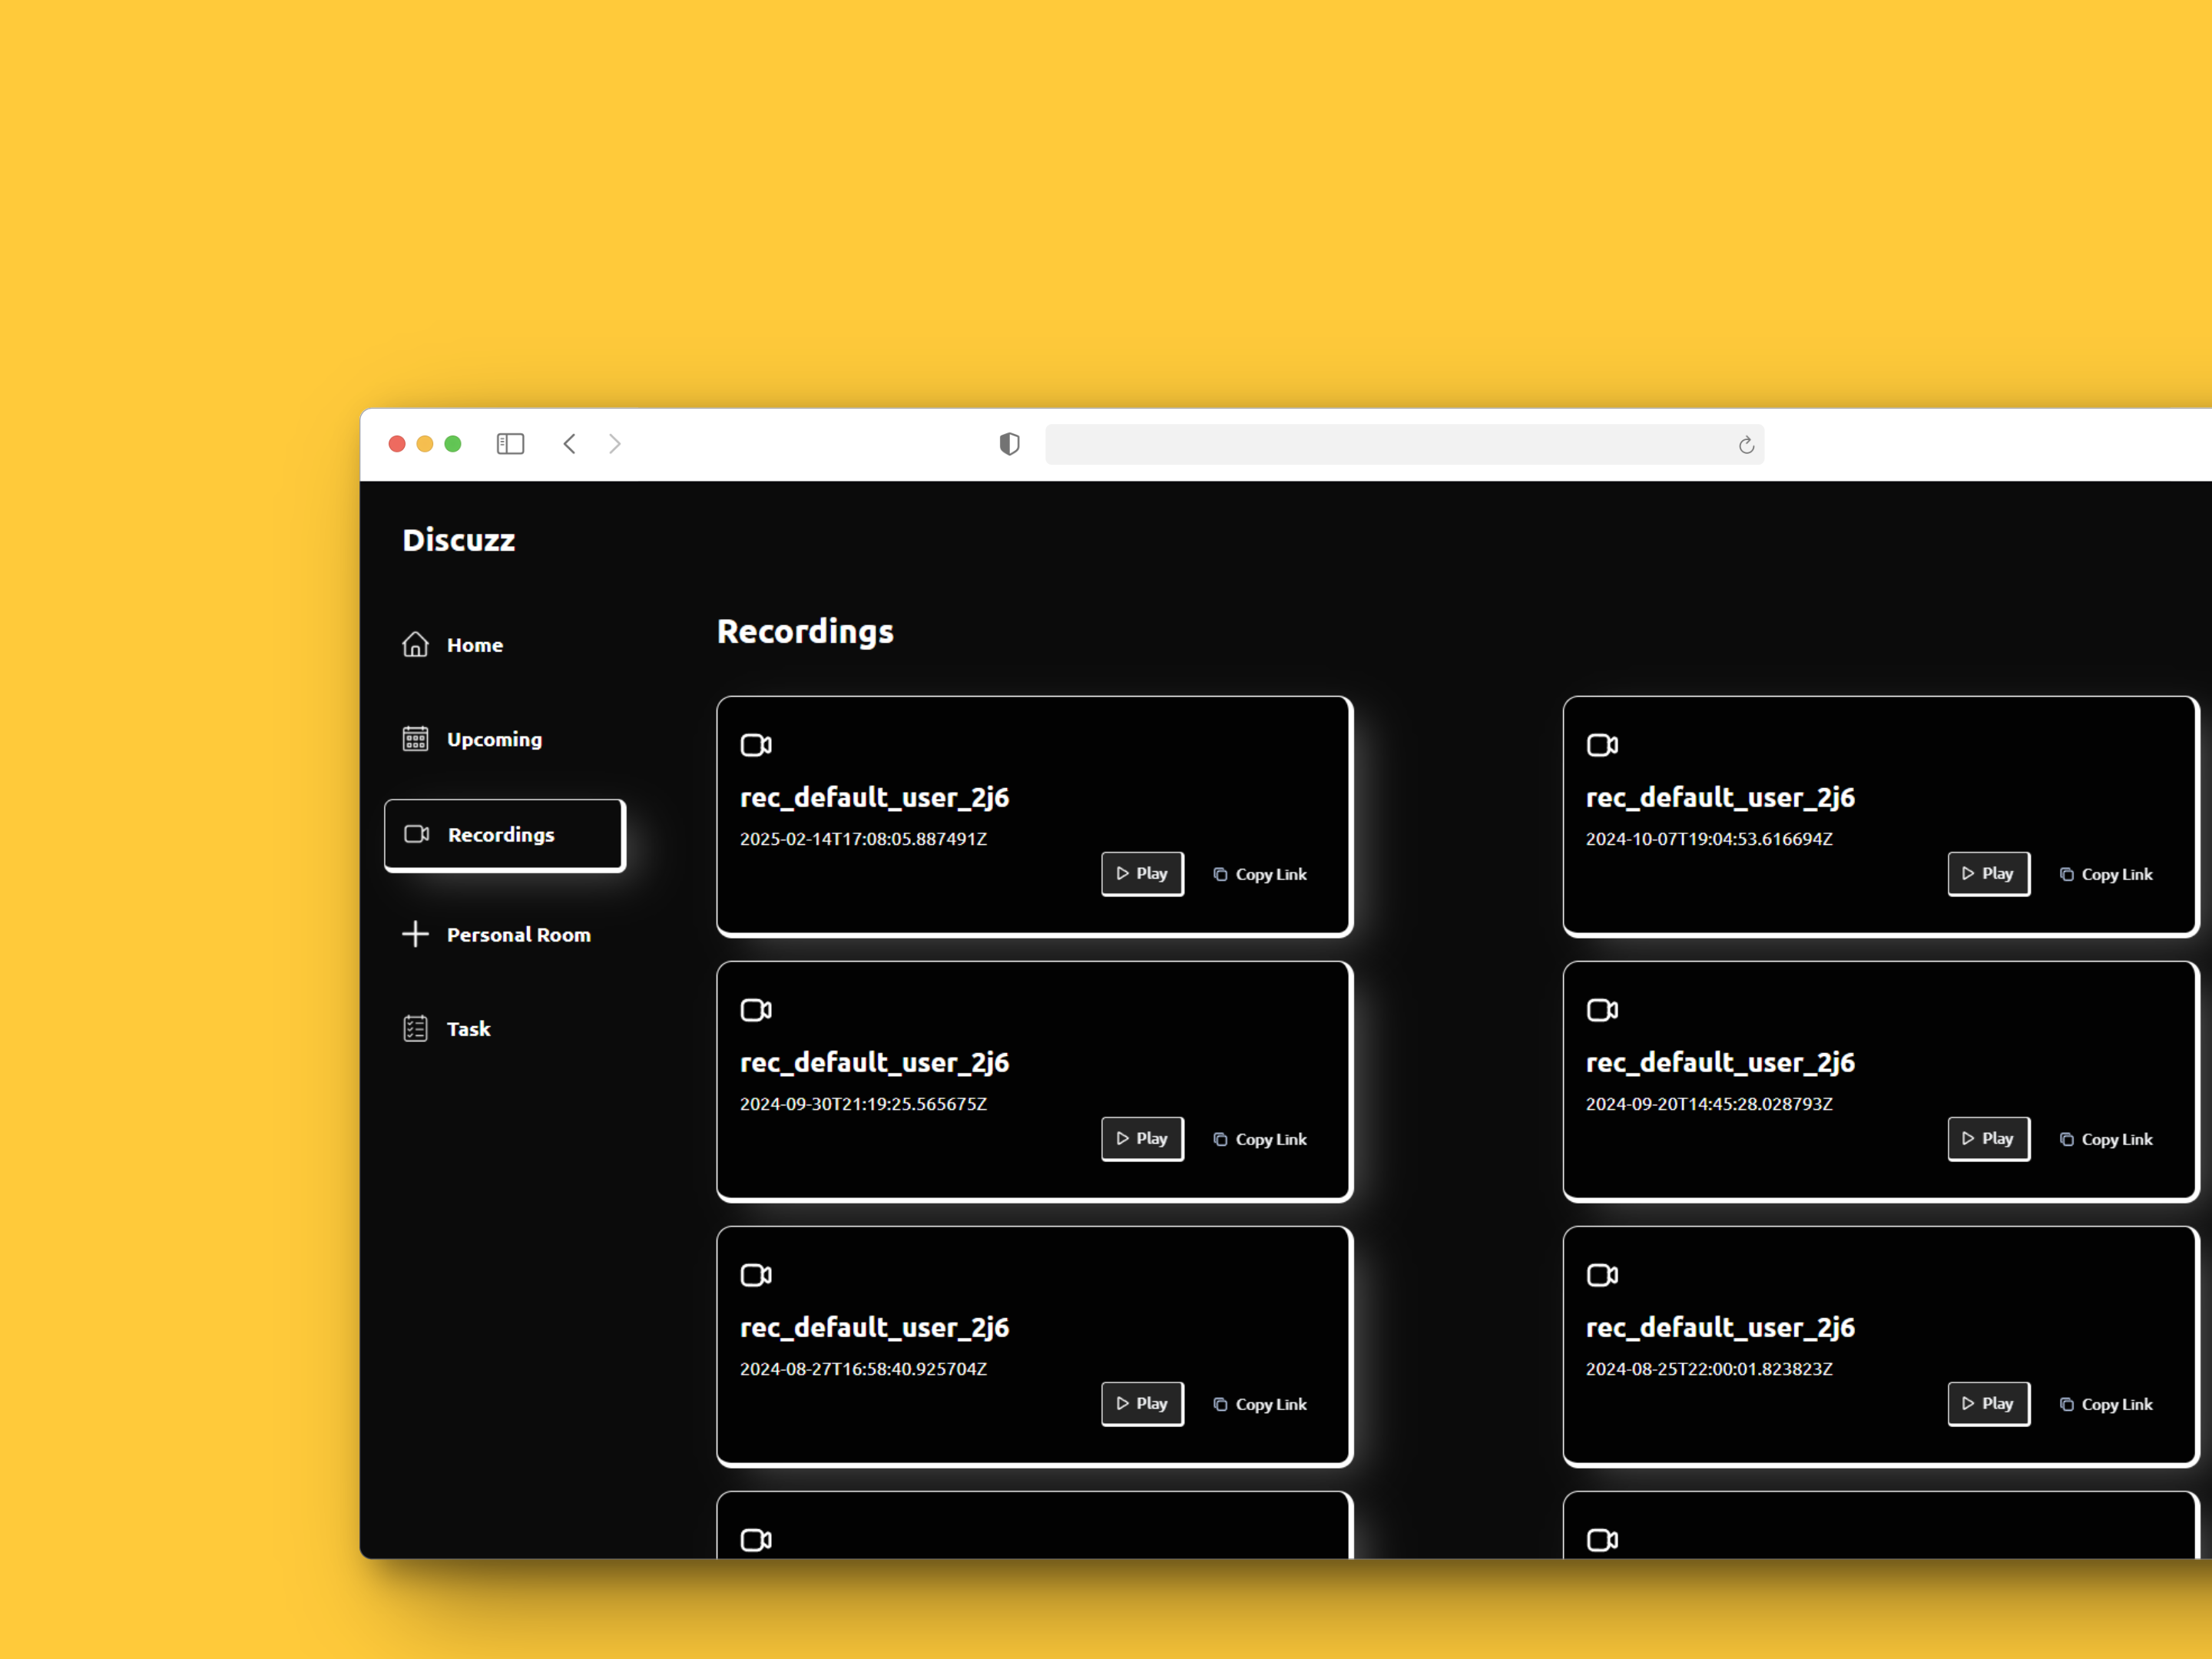Screen dimensions: 2212x1659
Task: Play the 2024-09-30 recording
Action: coord(1142,1139)
